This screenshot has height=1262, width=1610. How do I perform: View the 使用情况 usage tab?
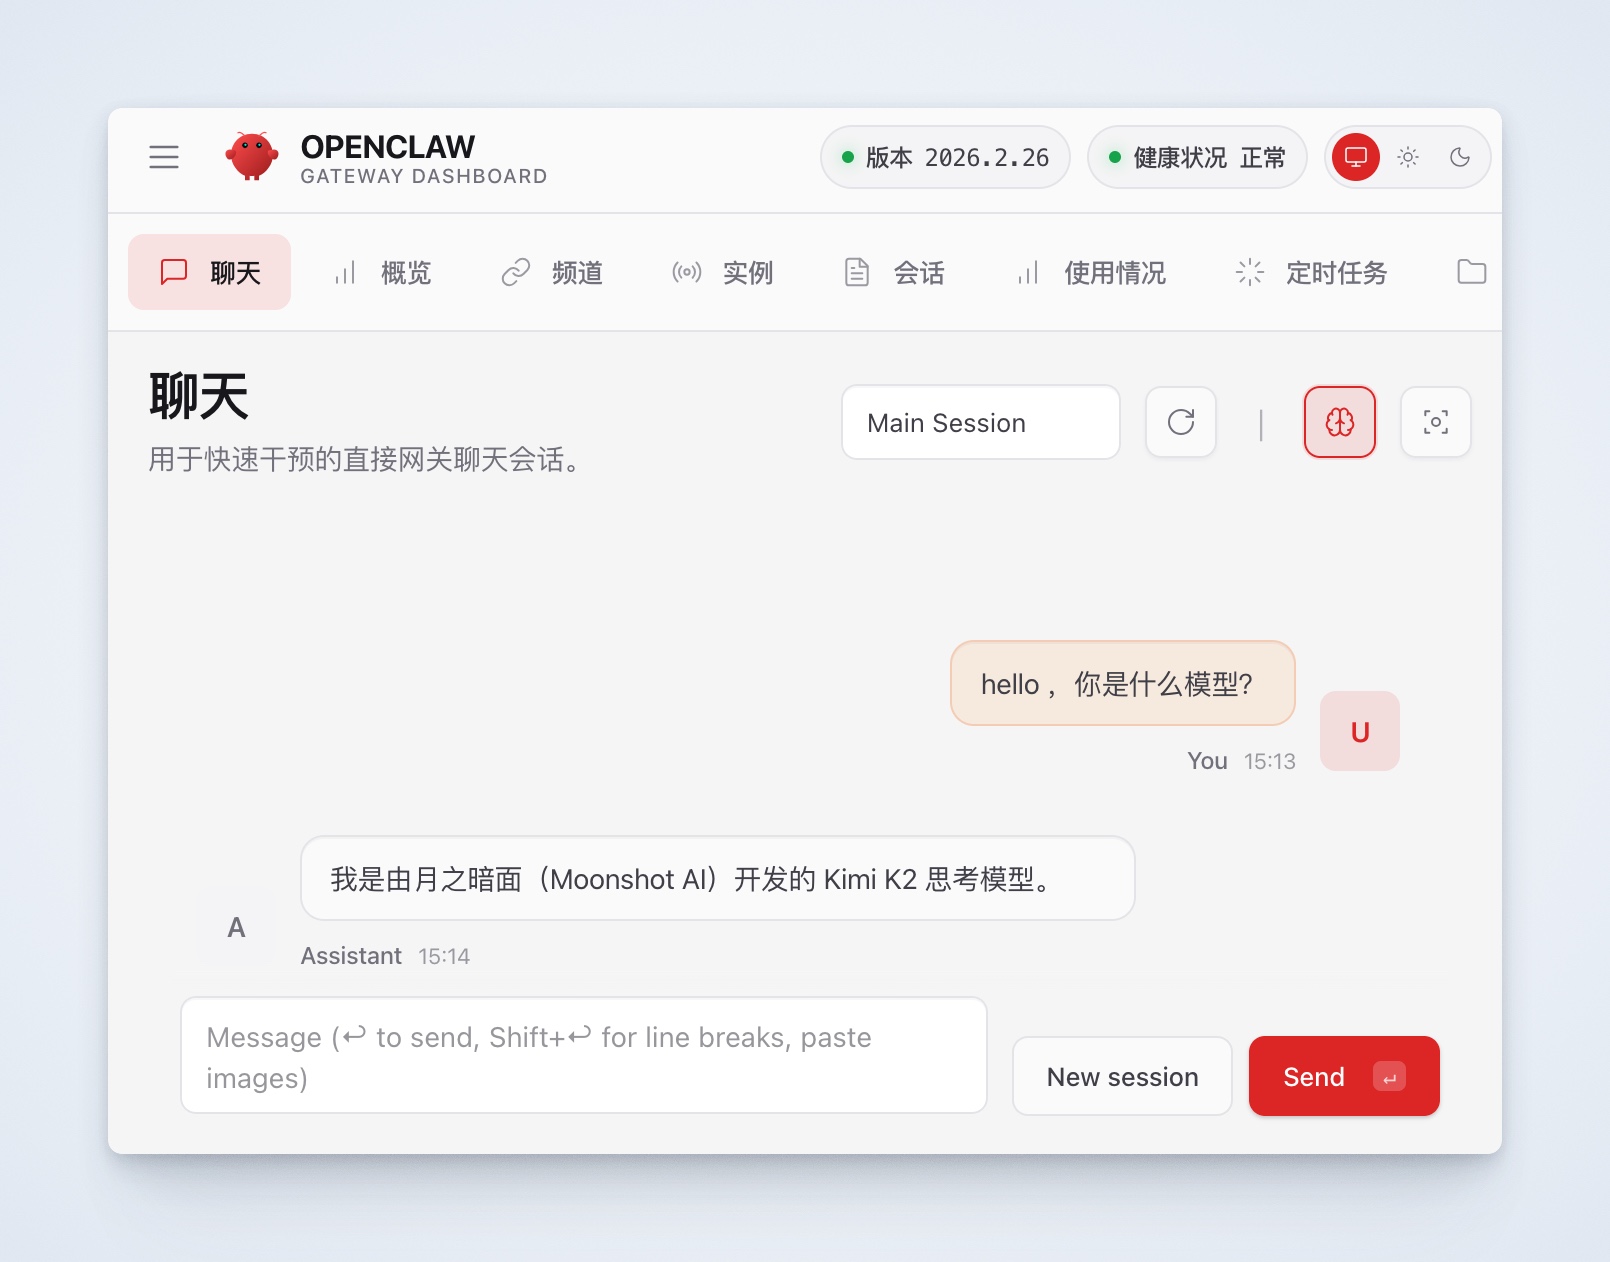click(1091, 272)
